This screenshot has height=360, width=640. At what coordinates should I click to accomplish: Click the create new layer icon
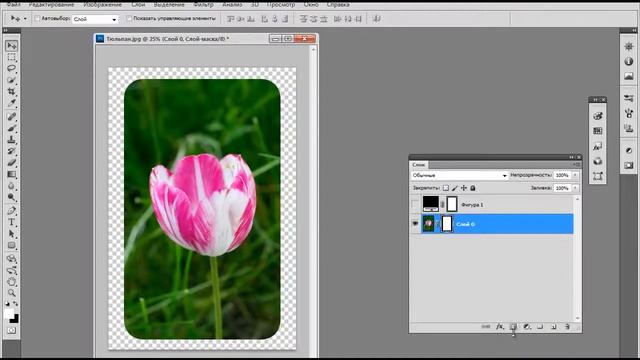tap(553, 327)
